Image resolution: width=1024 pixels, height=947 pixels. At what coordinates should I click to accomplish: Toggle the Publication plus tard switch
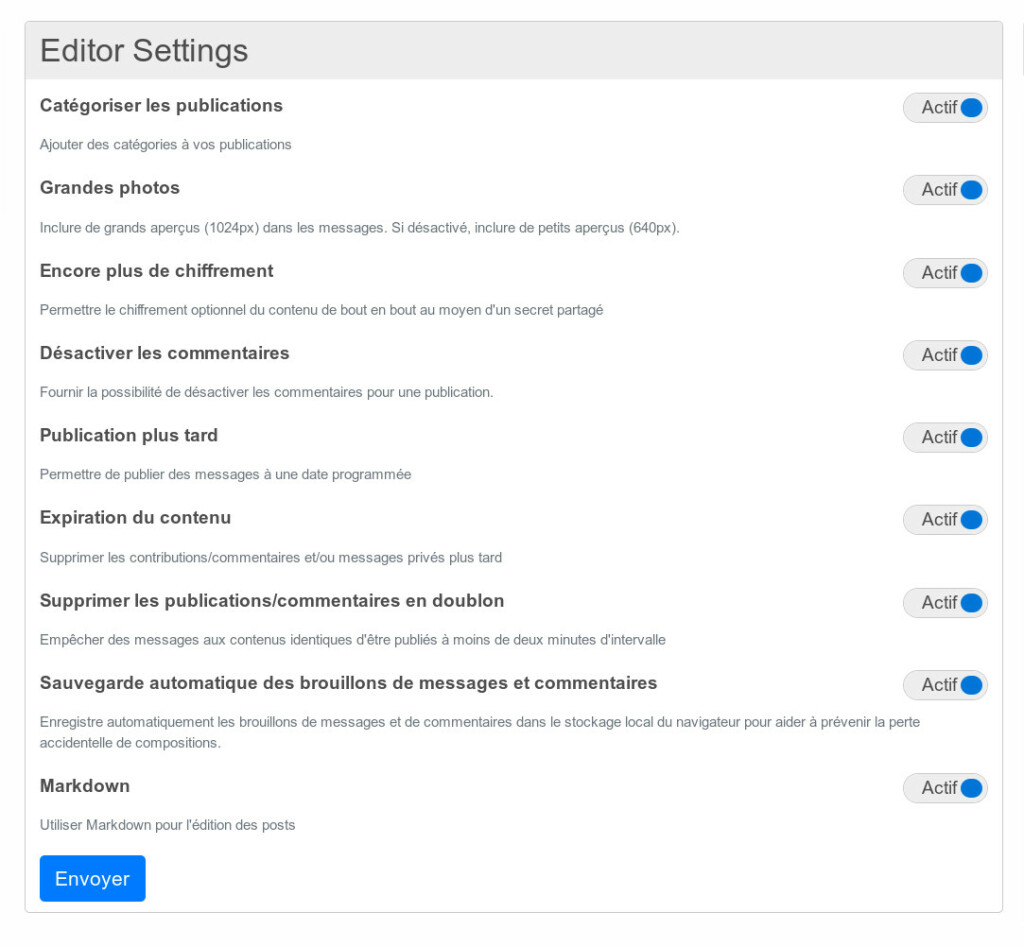point(945,438)
